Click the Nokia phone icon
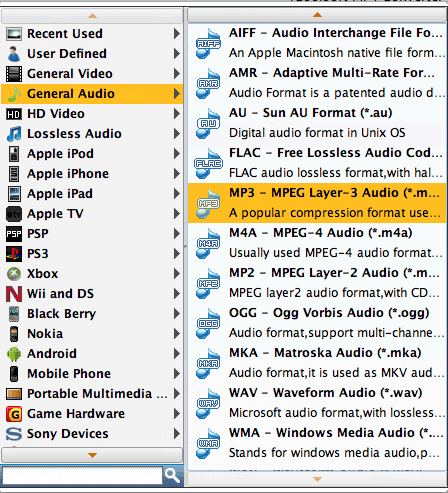448x493 pixels. 14,334
